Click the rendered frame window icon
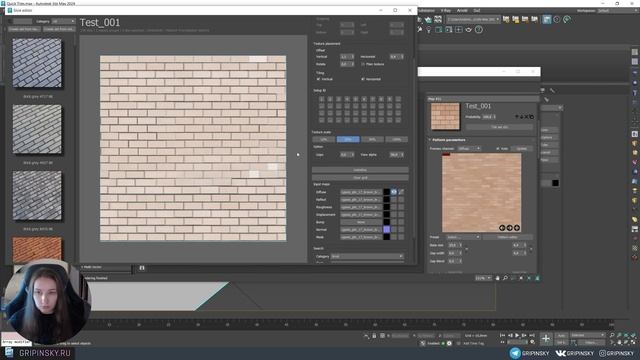 (x=438, y=19)
